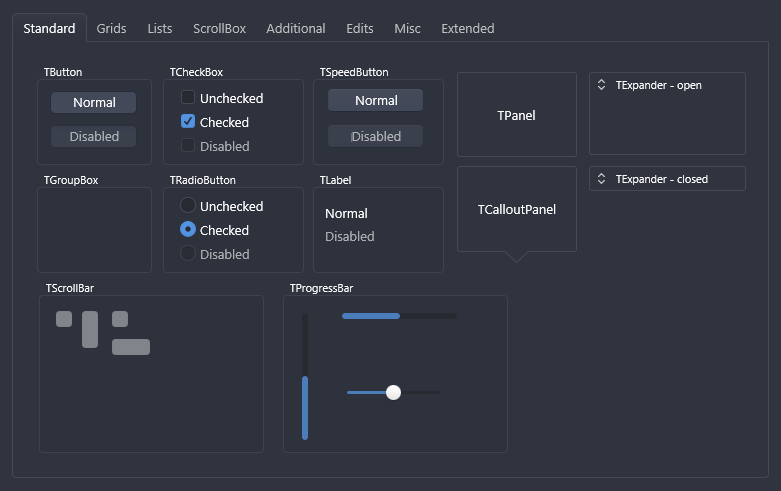This screenshot has width=781, height=491.
Task: Click the wide horizontal scrollbar thumb
Action: click(x=131, y=347)
